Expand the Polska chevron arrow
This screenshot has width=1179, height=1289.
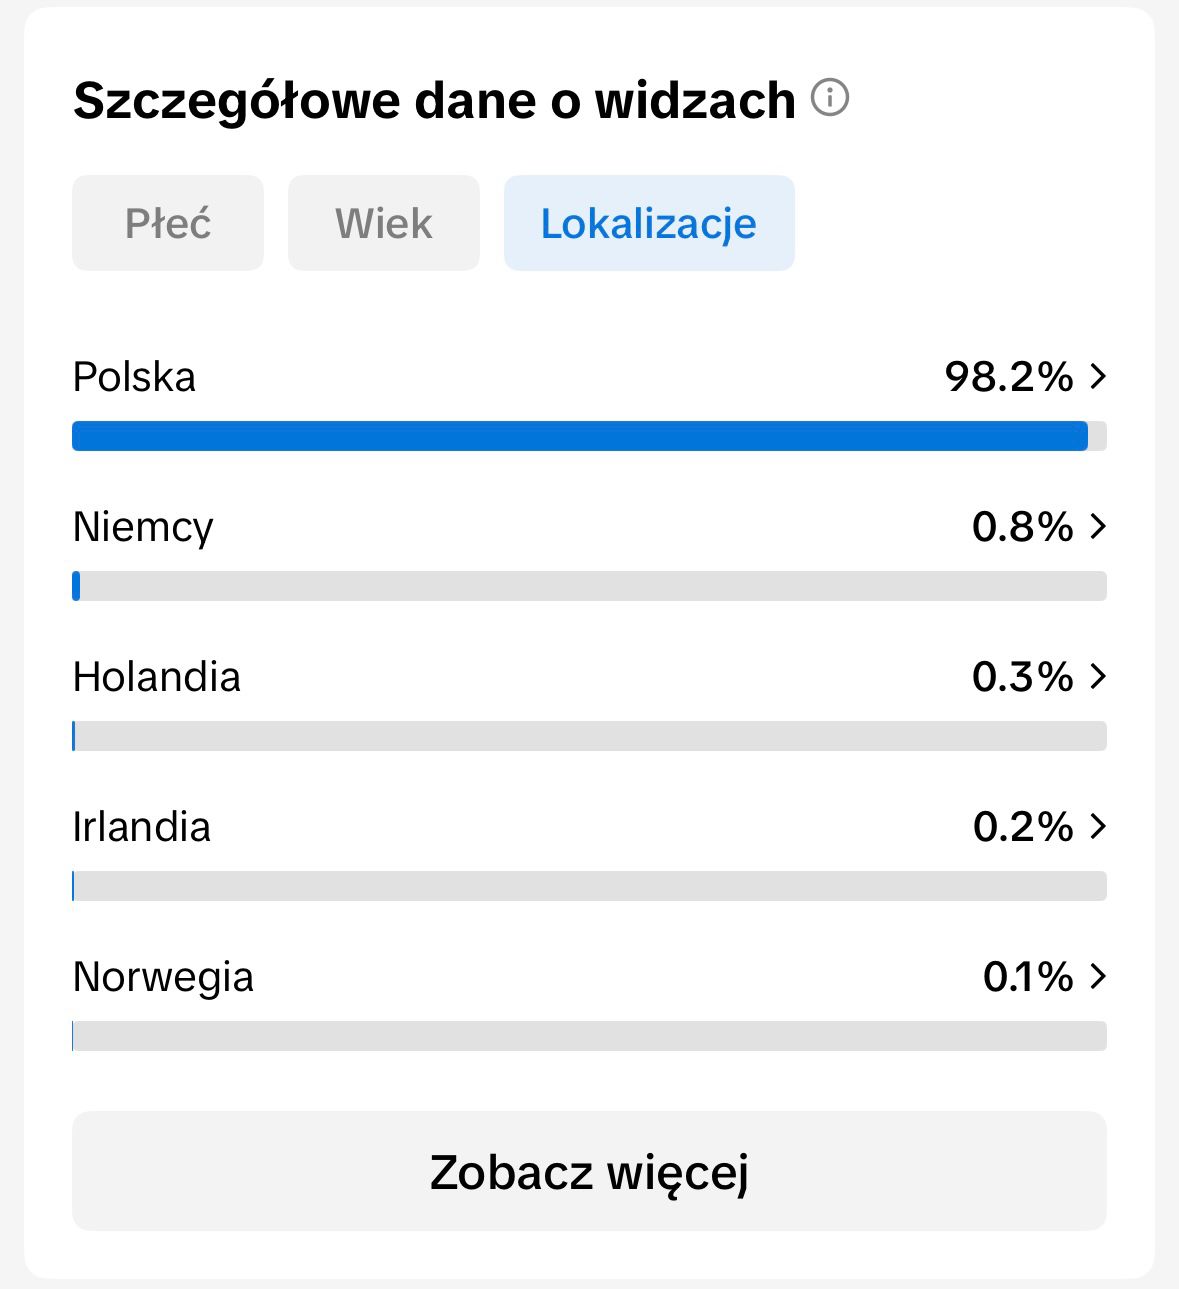click(1098, 377)
